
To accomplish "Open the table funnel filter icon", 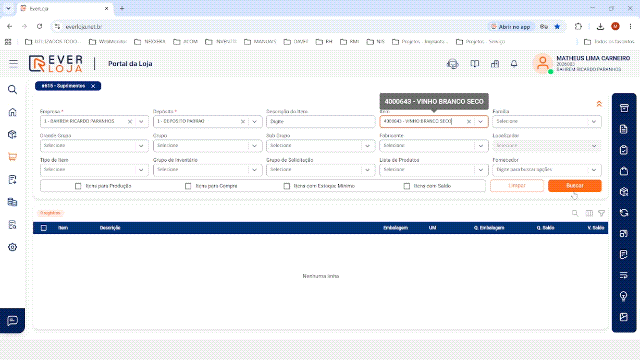I will pos(602,213).
